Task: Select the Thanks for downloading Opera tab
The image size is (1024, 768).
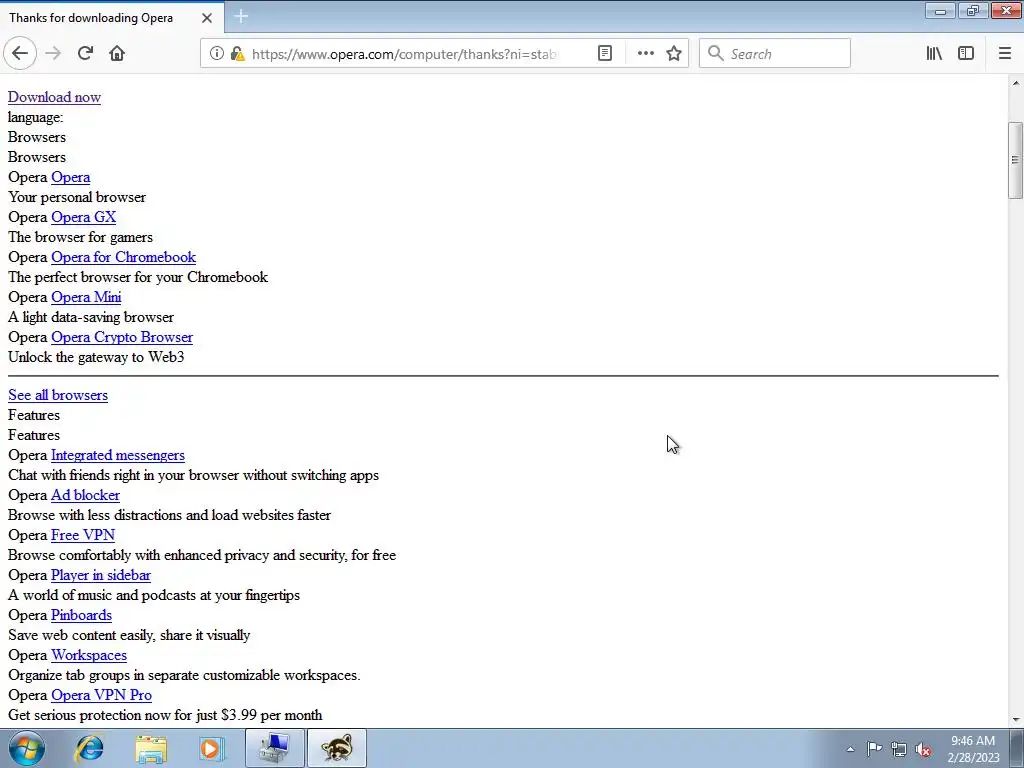Action: pyautogui.click(x=112, y=18)
